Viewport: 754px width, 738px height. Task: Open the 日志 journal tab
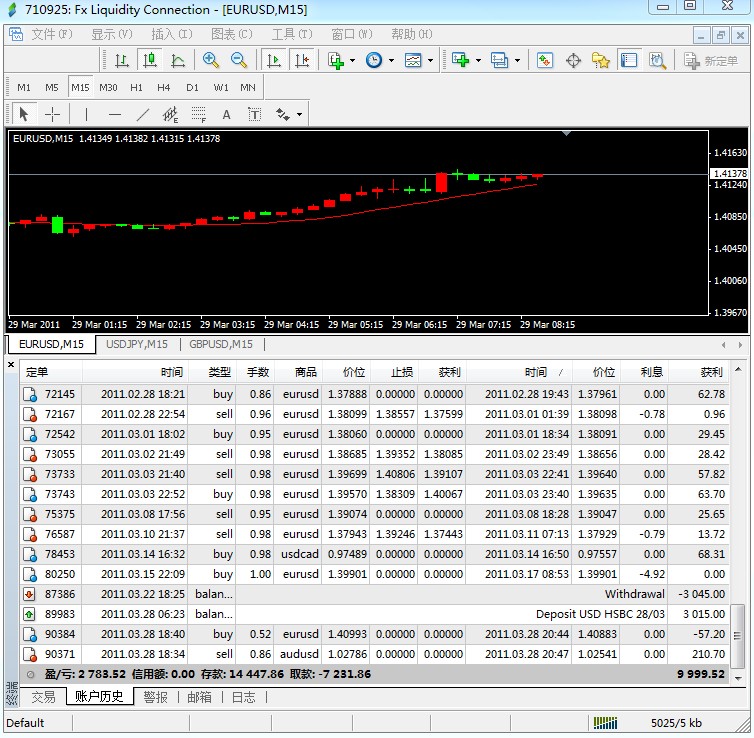click(x=243, y=697)
